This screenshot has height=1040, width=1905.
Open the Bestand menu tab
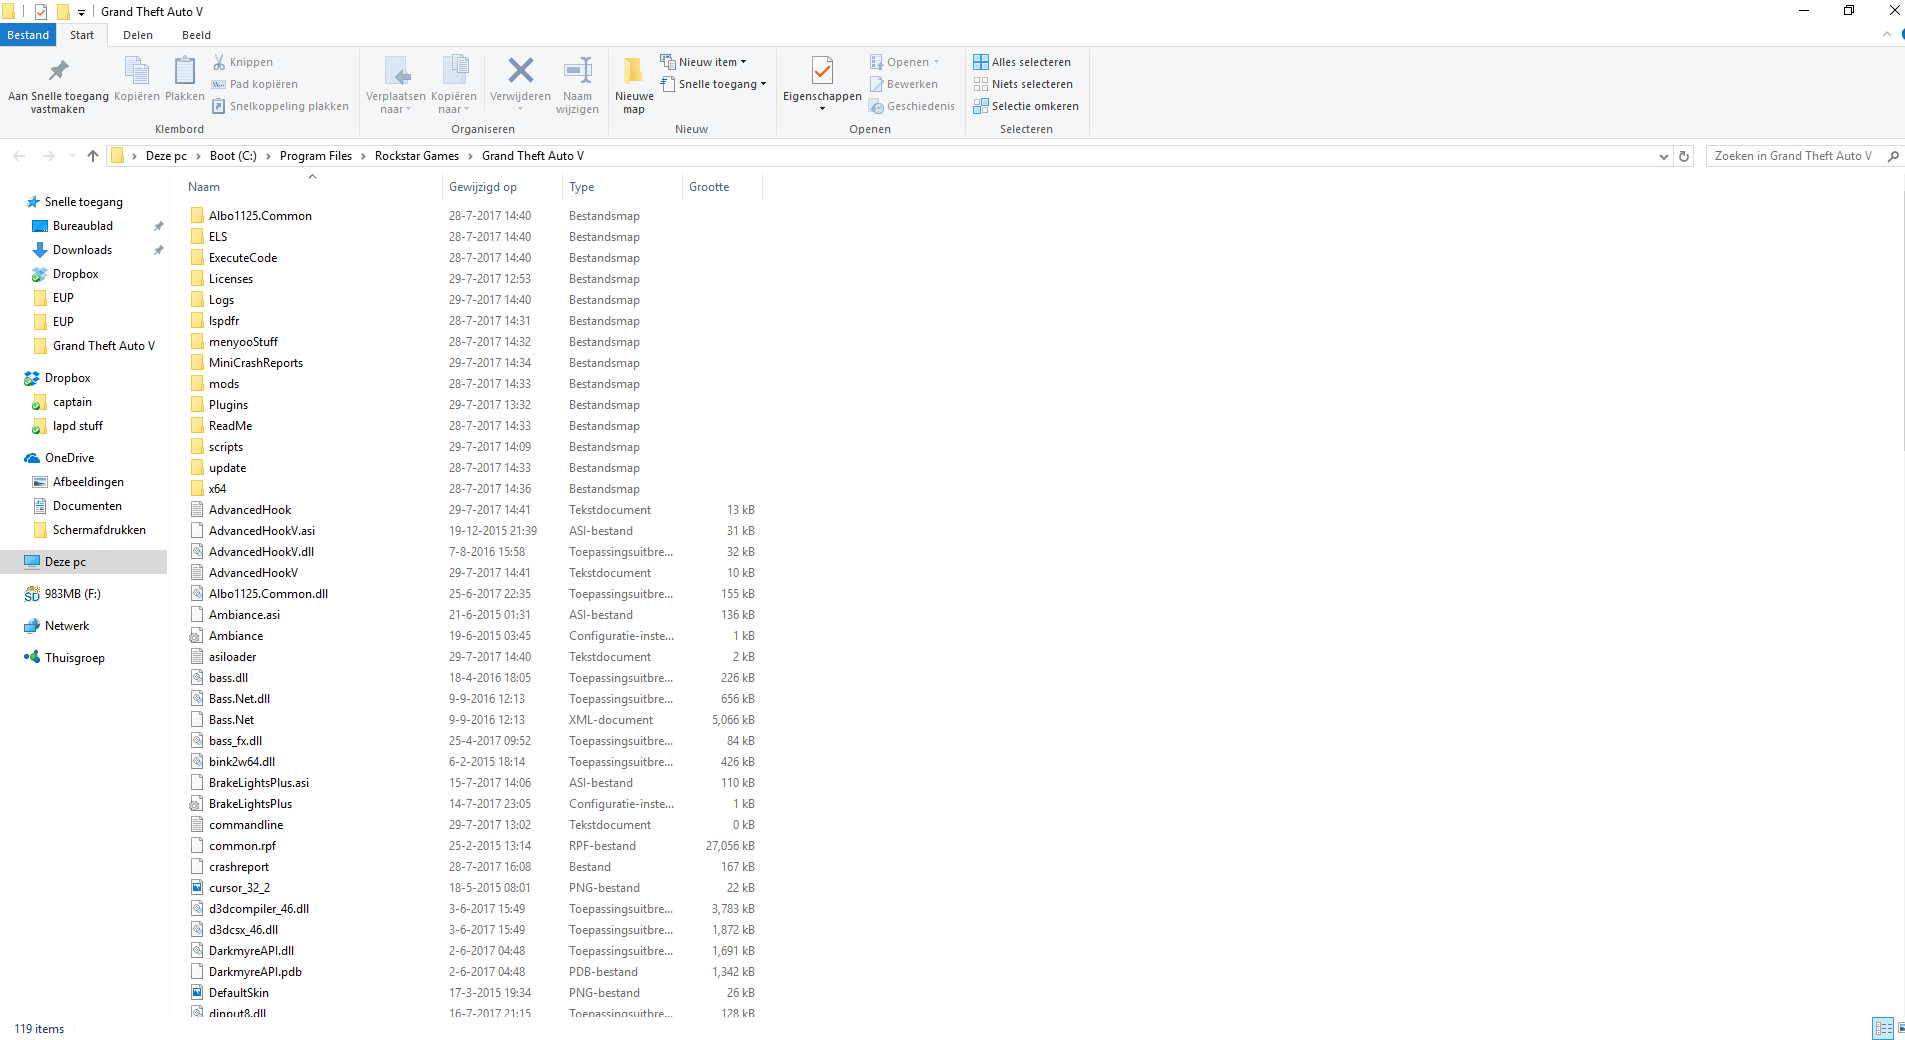pyautogui.click(x=28, y=35)
